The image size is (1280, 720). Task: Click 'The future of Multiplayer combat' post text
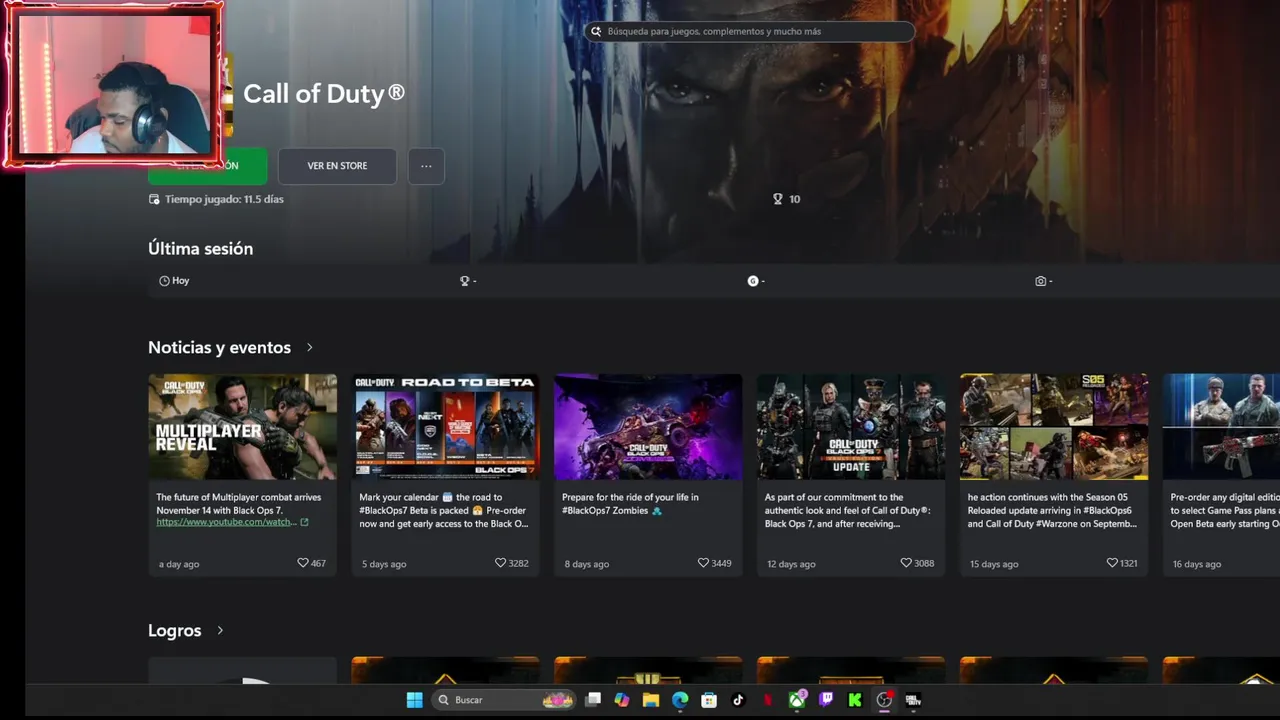click(x=239, y=503)
